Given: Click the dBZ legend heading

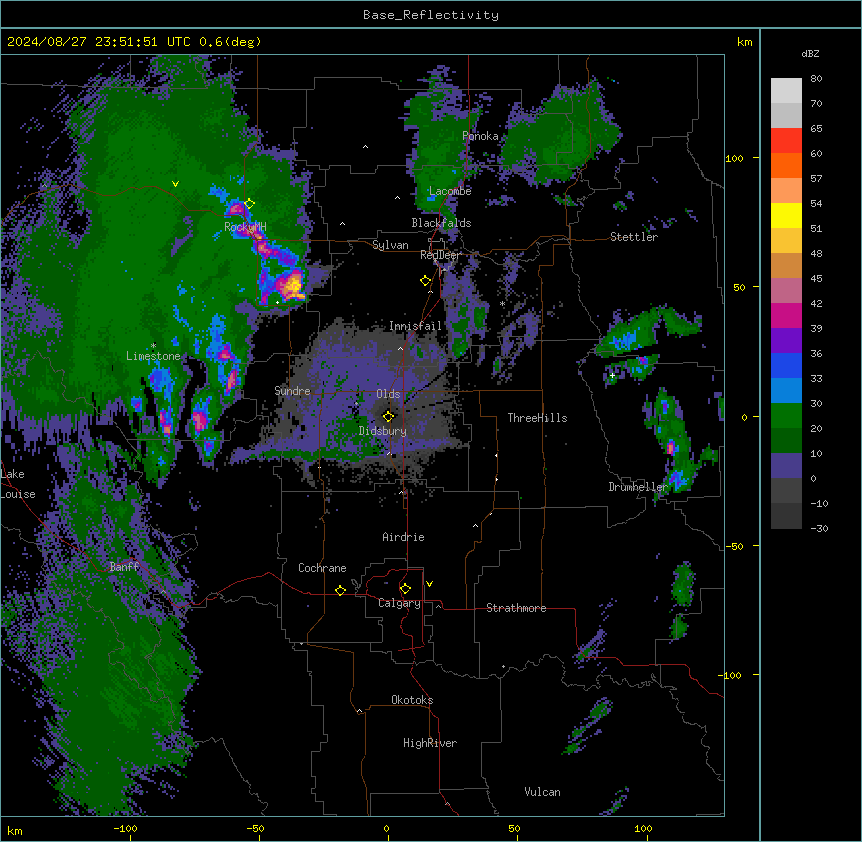Looking at the screenshot, I should point(810,53).
